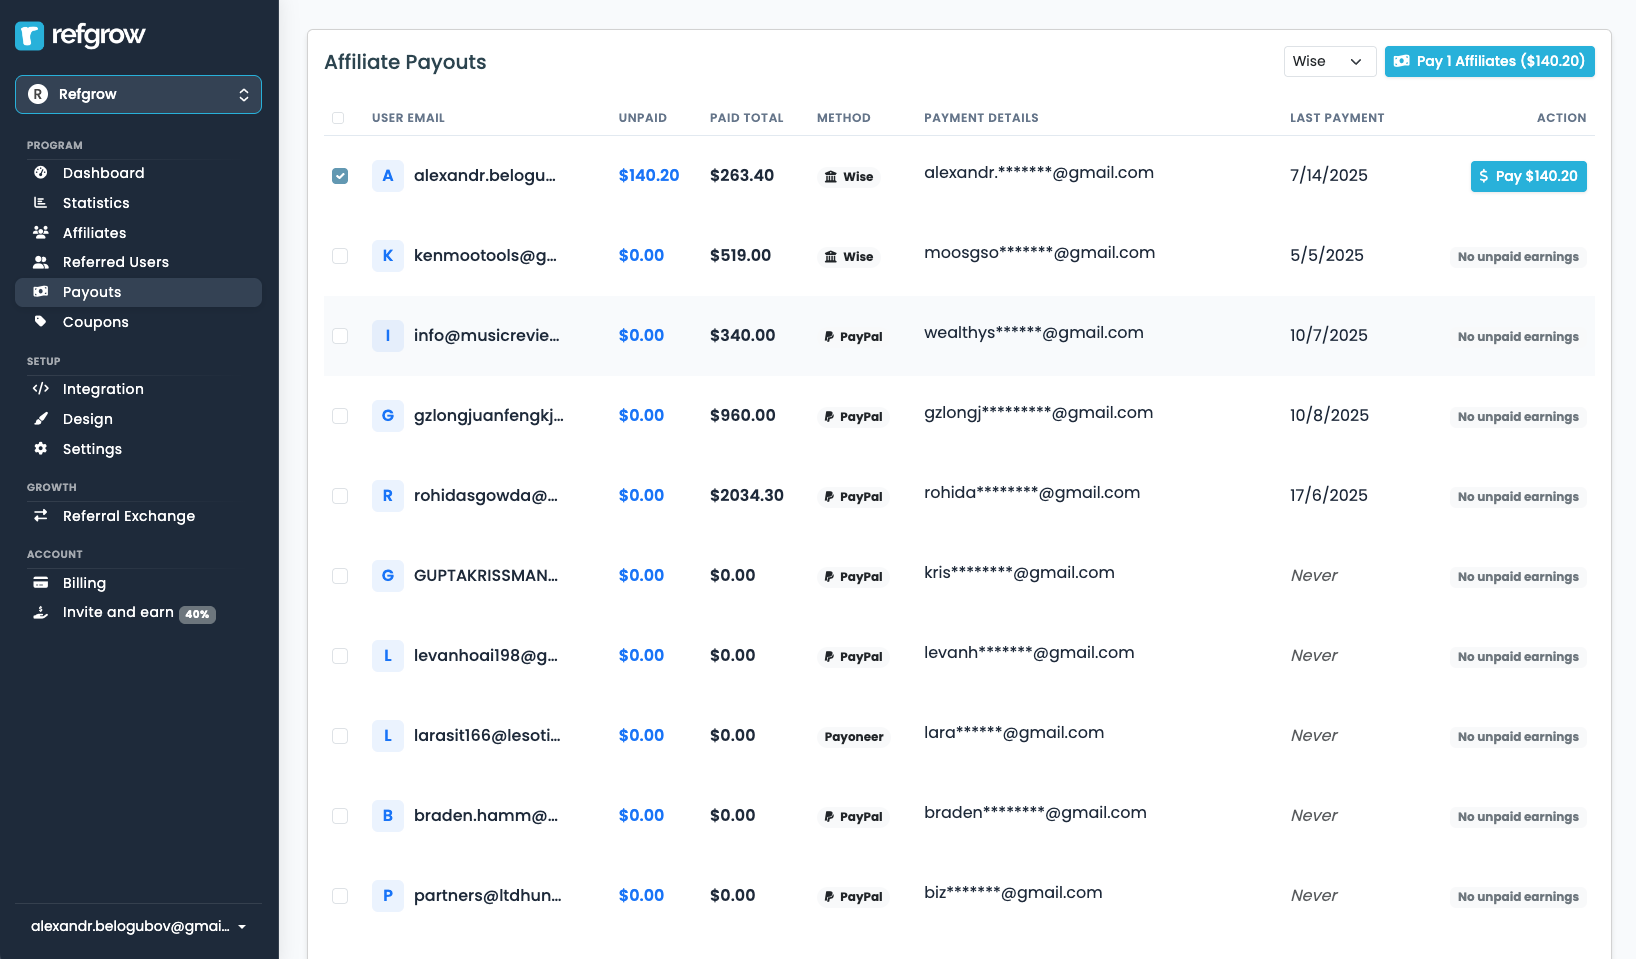Open Referral Exchange under Growth

tap(128, 516)
